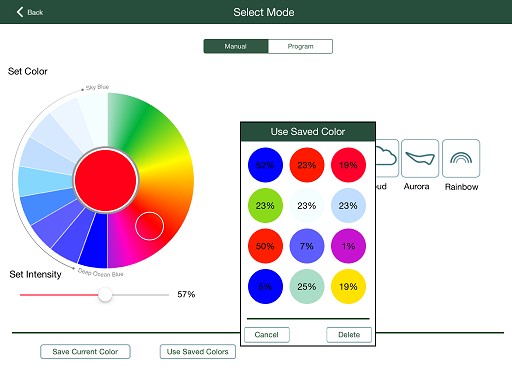The image size is (512, 384).
Task: Tap the partially hidden Cloud effect icon
Action: click(x=387, y=158)
